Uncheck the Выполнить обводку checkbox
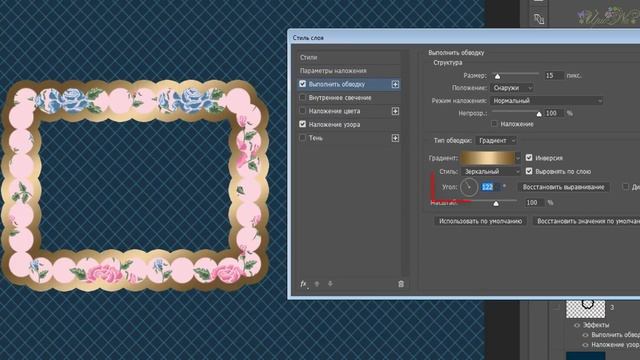The width and height of the screenshot is (640, 360). click(302, 84)
